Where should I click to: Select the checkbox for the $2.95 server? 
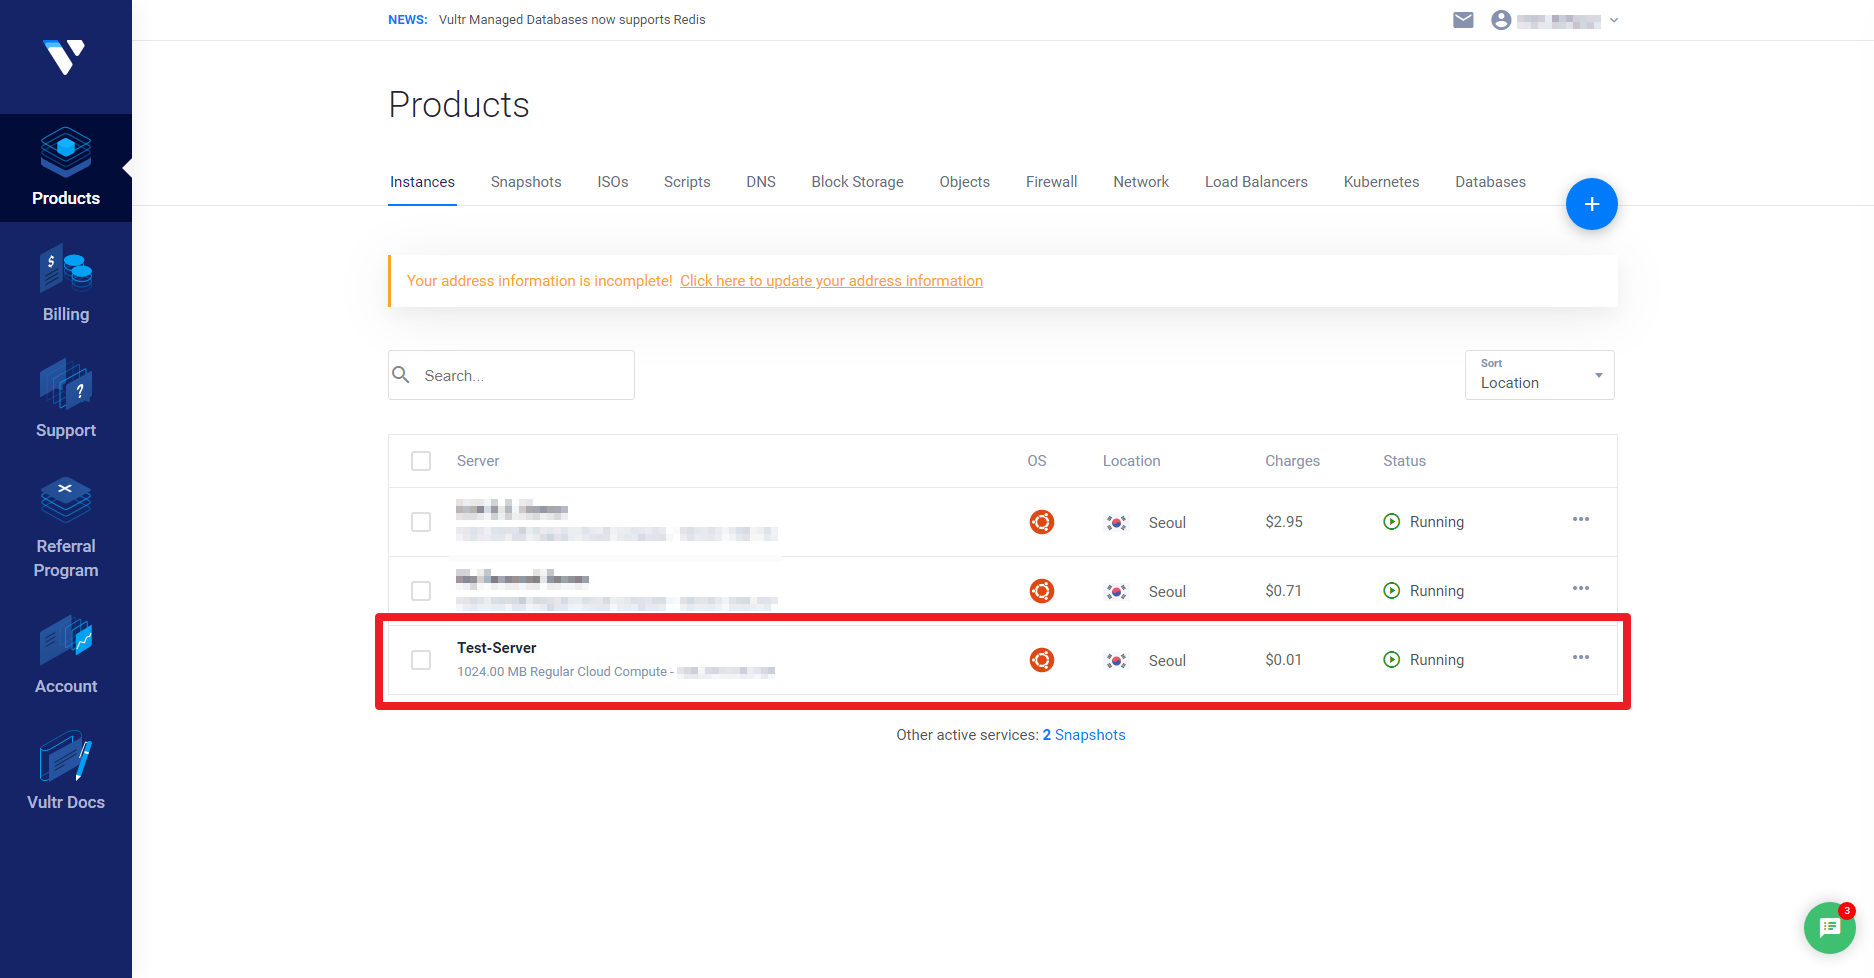click(421, 522)
